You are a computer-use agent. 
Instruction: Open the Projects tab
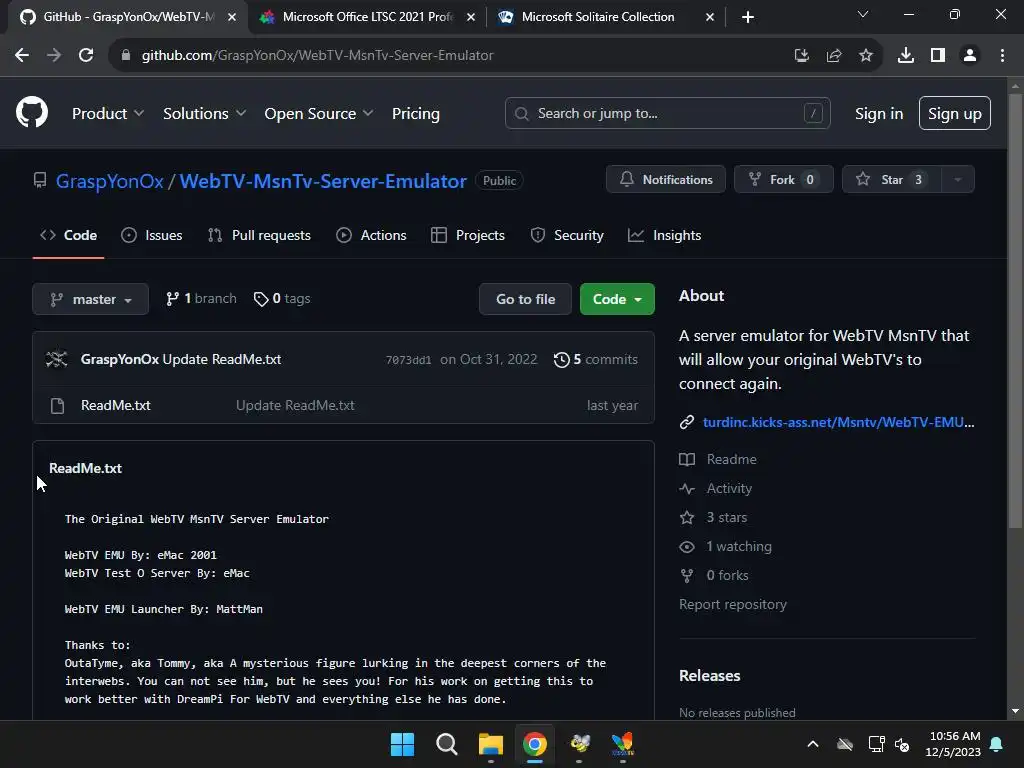pos(468,235)
